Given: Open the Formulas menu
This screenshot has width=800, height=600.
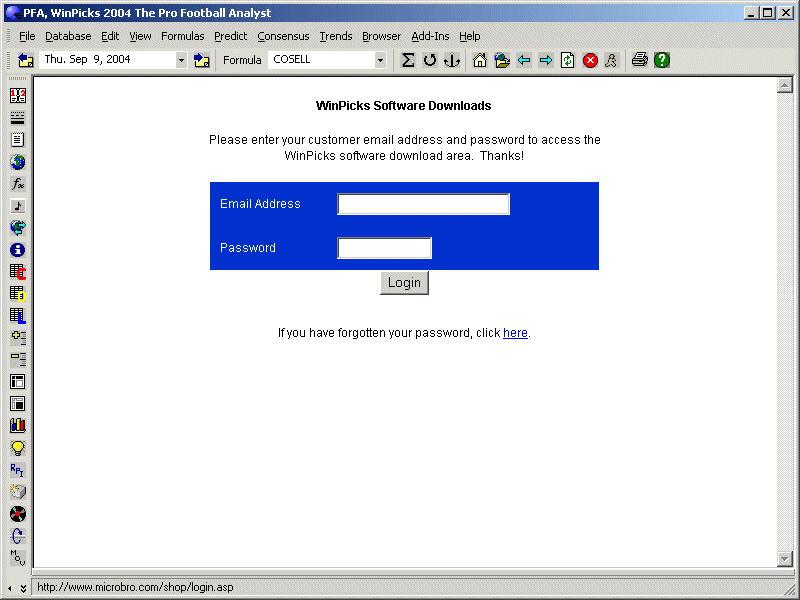Looking at the screenshot, I should 182,36.
